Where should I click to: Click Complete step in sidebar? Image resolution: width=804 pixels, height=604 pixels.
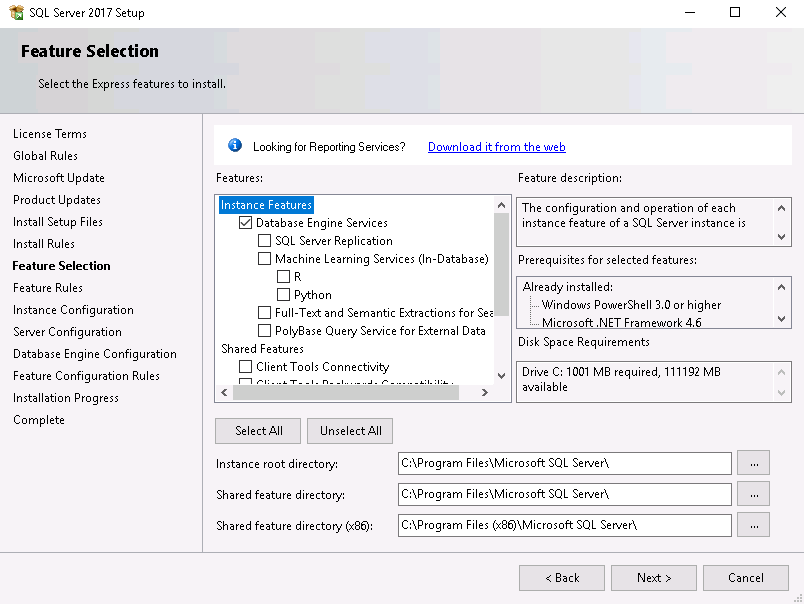pyautogui.click(x=38, y=420)
